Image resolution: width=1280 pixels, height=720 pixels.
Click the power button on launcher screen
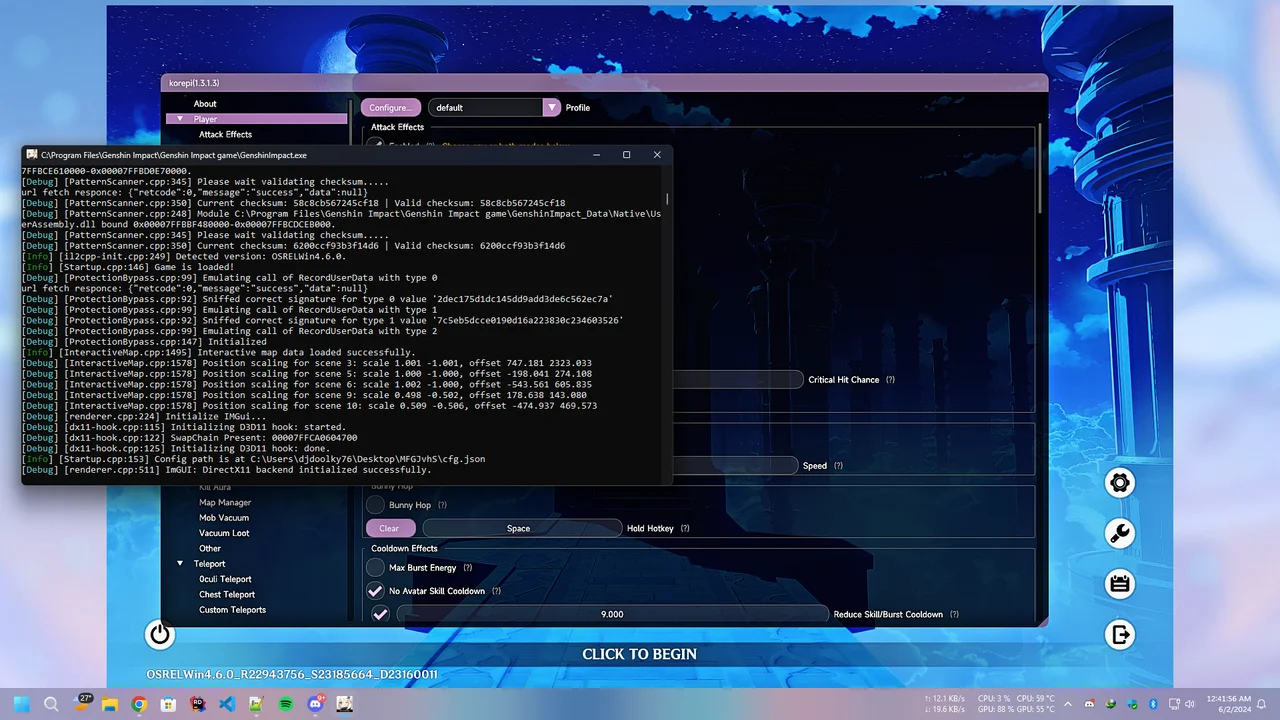(159, 634)
